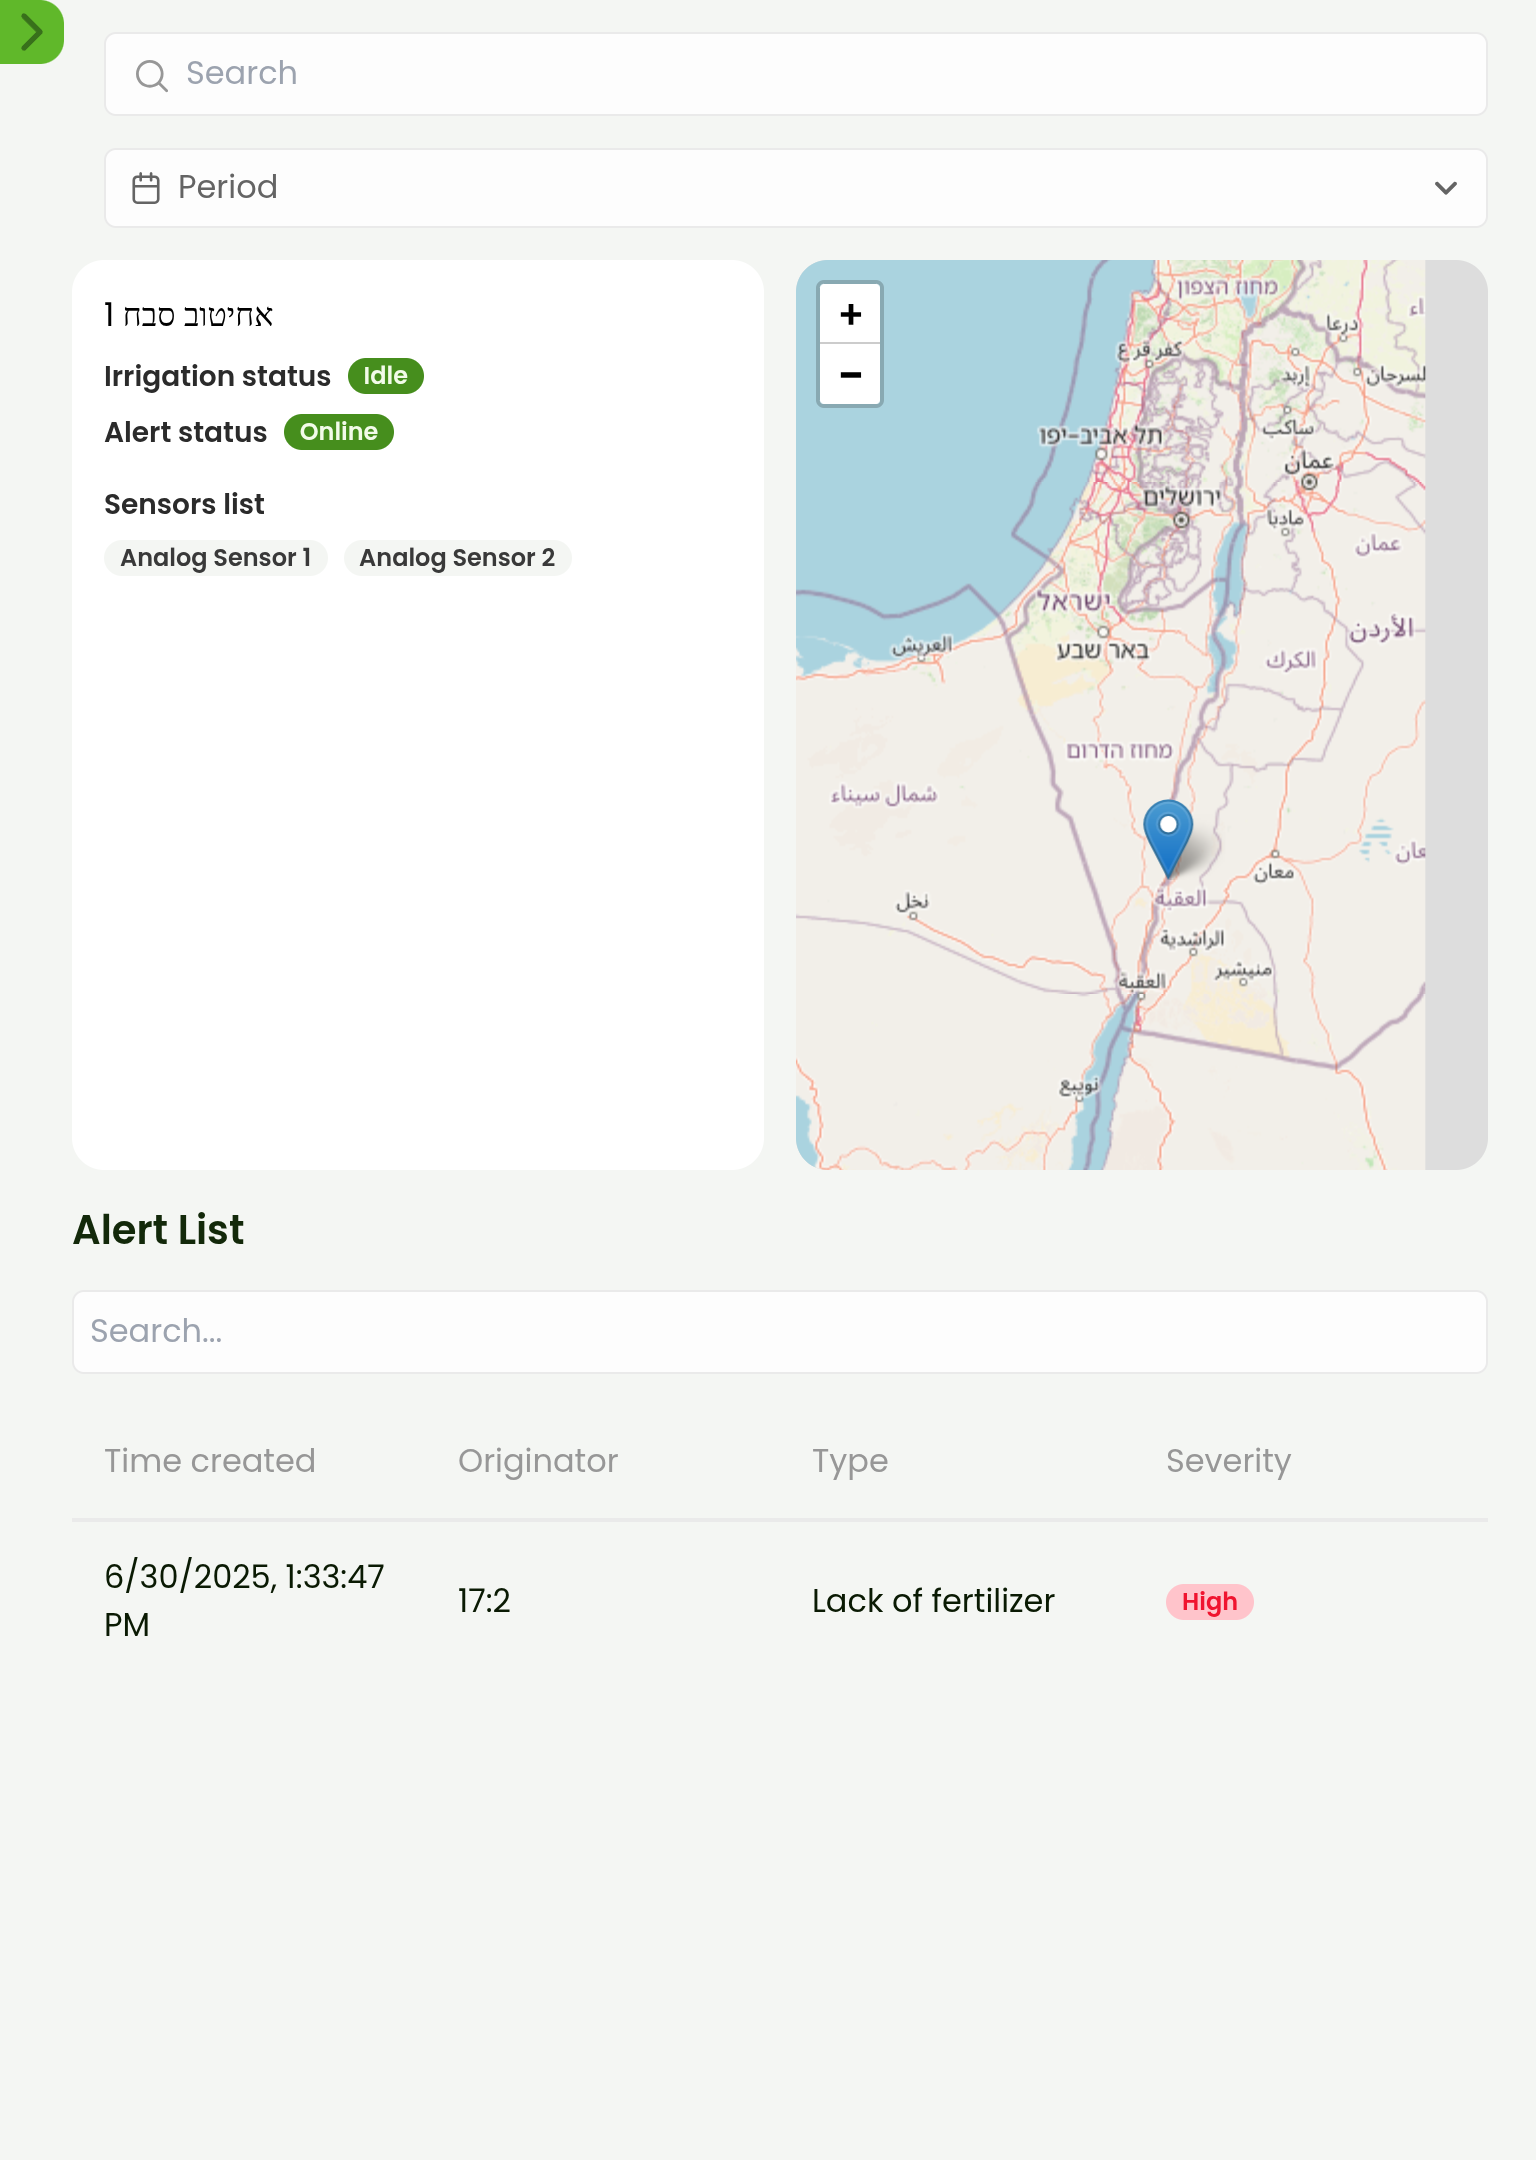The width and height of the screenshot is (1536, 2160).
Task: Zoom in on the map
Action: (x=850, y=314)
